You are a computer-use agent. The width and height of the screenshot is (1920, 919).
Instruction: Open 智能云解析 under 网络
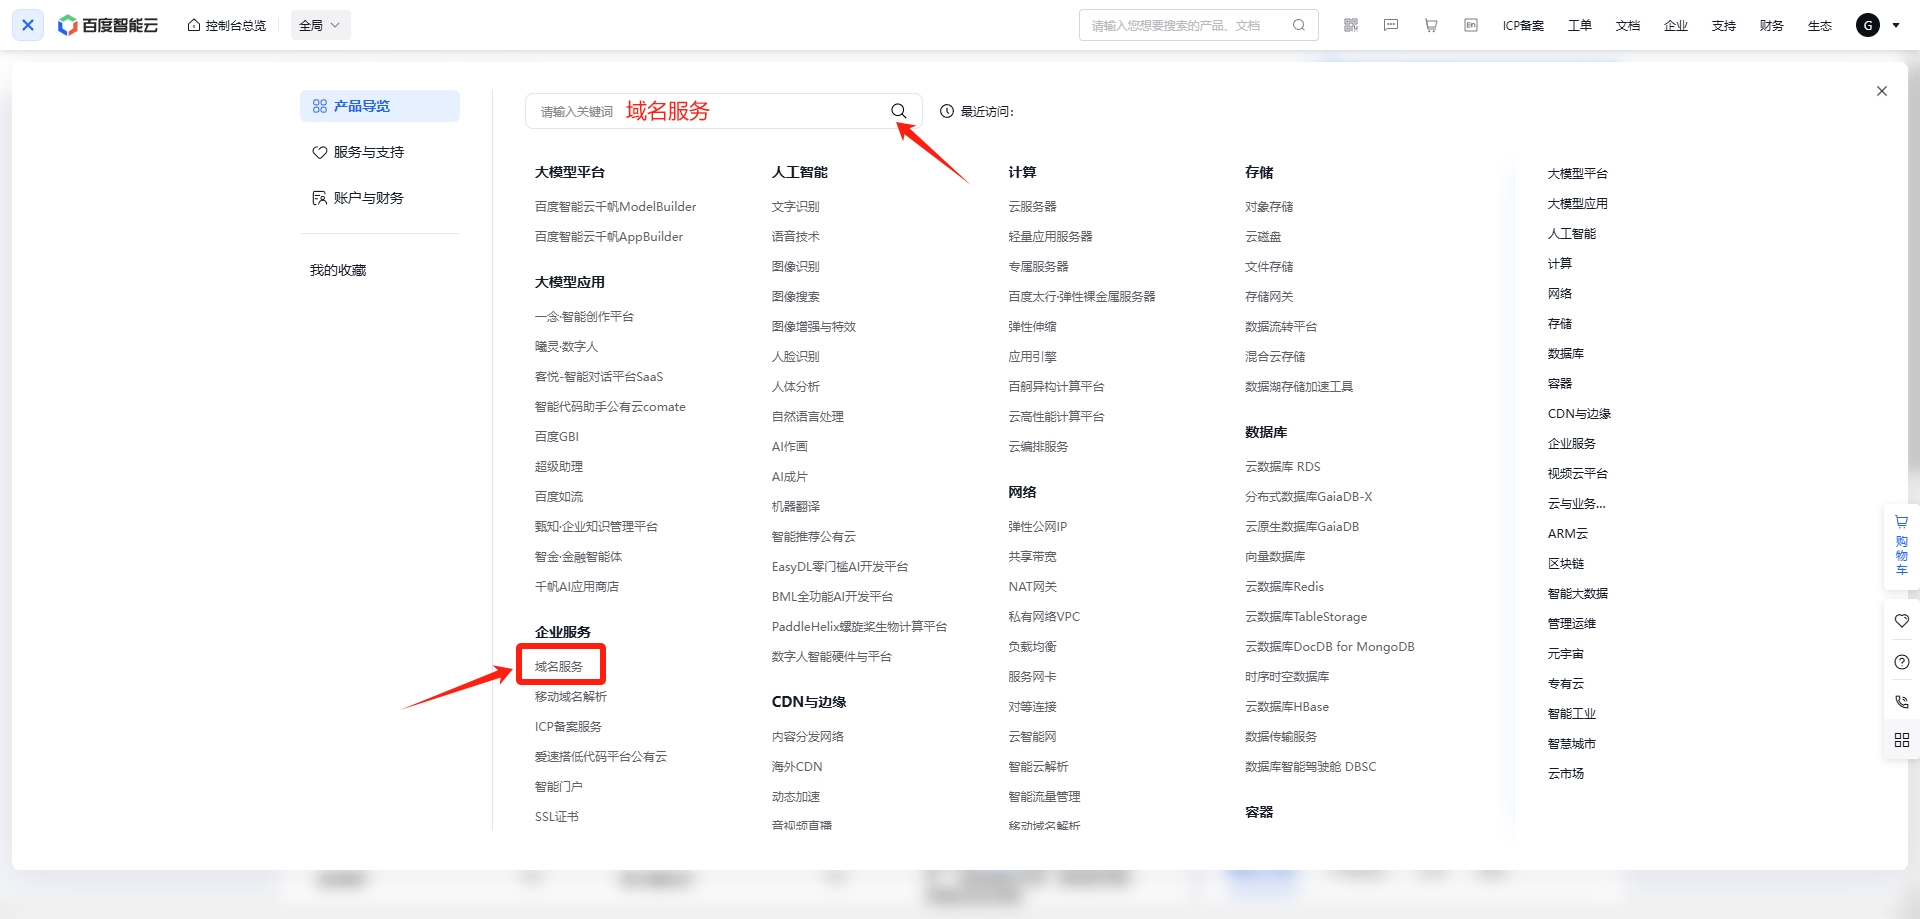(x=1038, y=766)
